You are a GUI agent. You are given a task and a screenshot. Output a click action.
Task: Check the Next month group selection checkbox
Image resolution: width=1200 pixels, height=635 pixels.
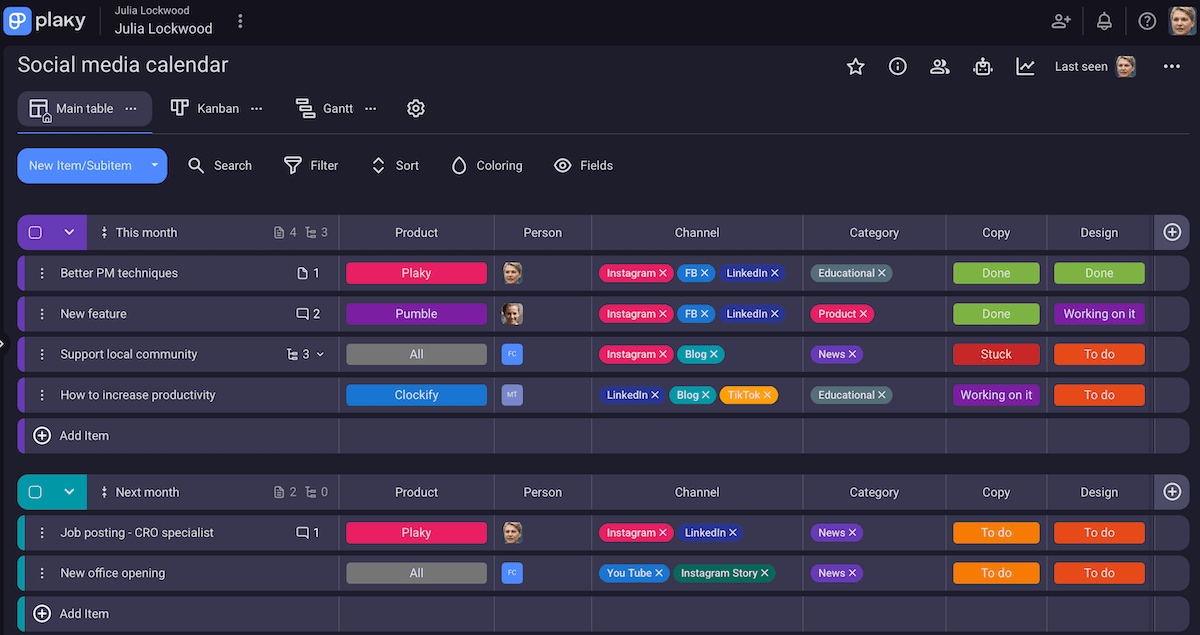pyautogui.click(x=37, y=492)
